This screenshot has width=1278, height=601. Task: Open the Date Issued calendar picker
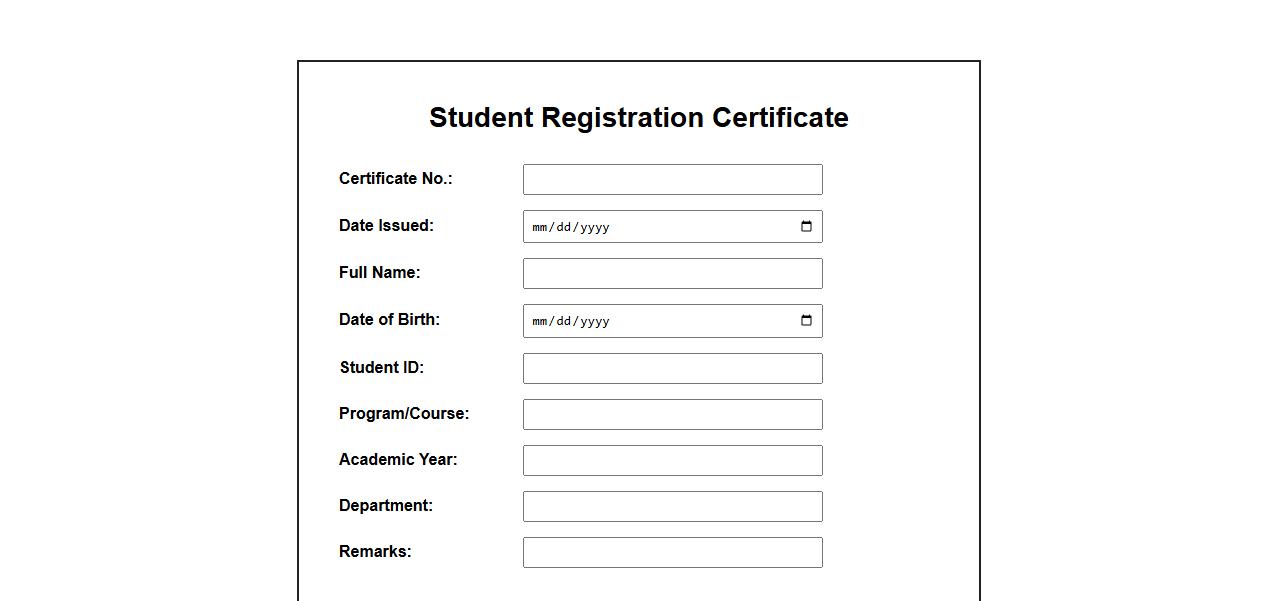tap(806, 227)
